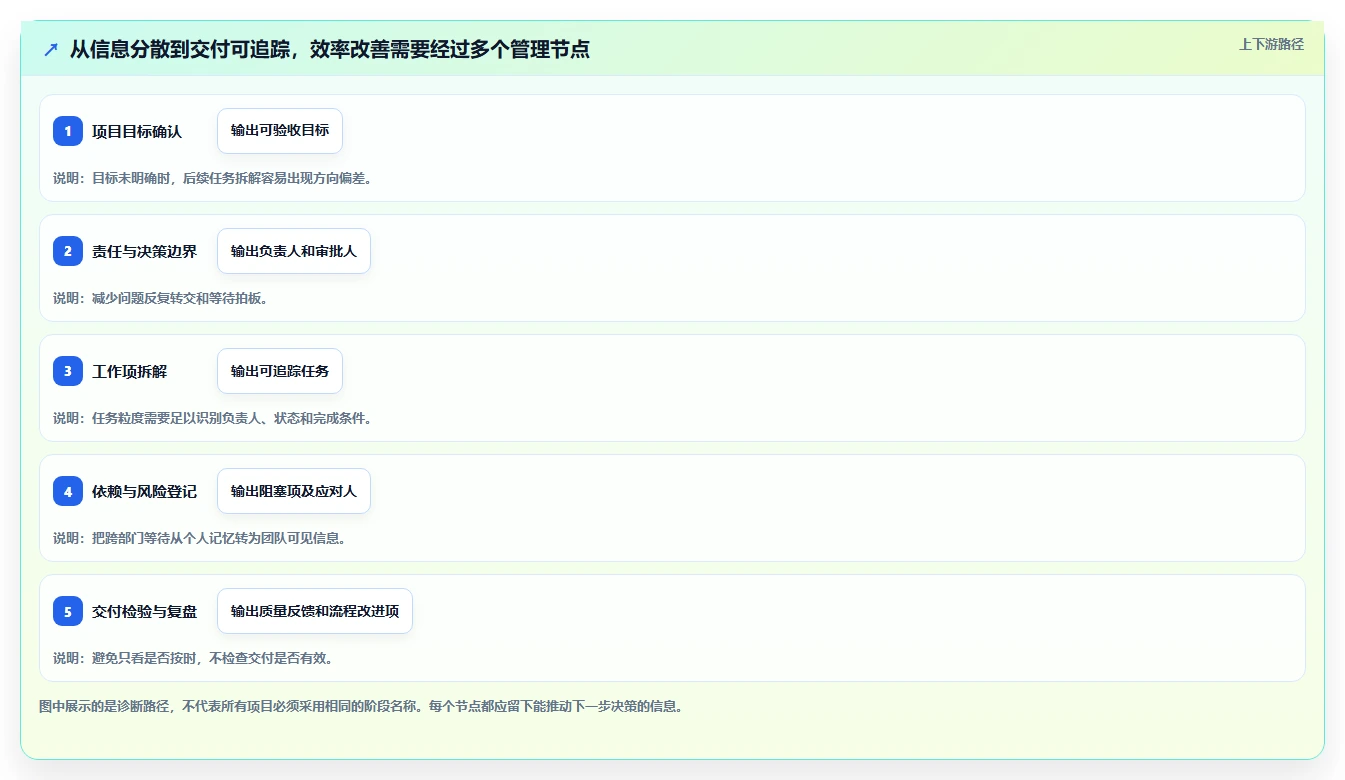Select the 输出可验收目标 chip
The width and height of the screenshot is (1345, 780).
280,131
